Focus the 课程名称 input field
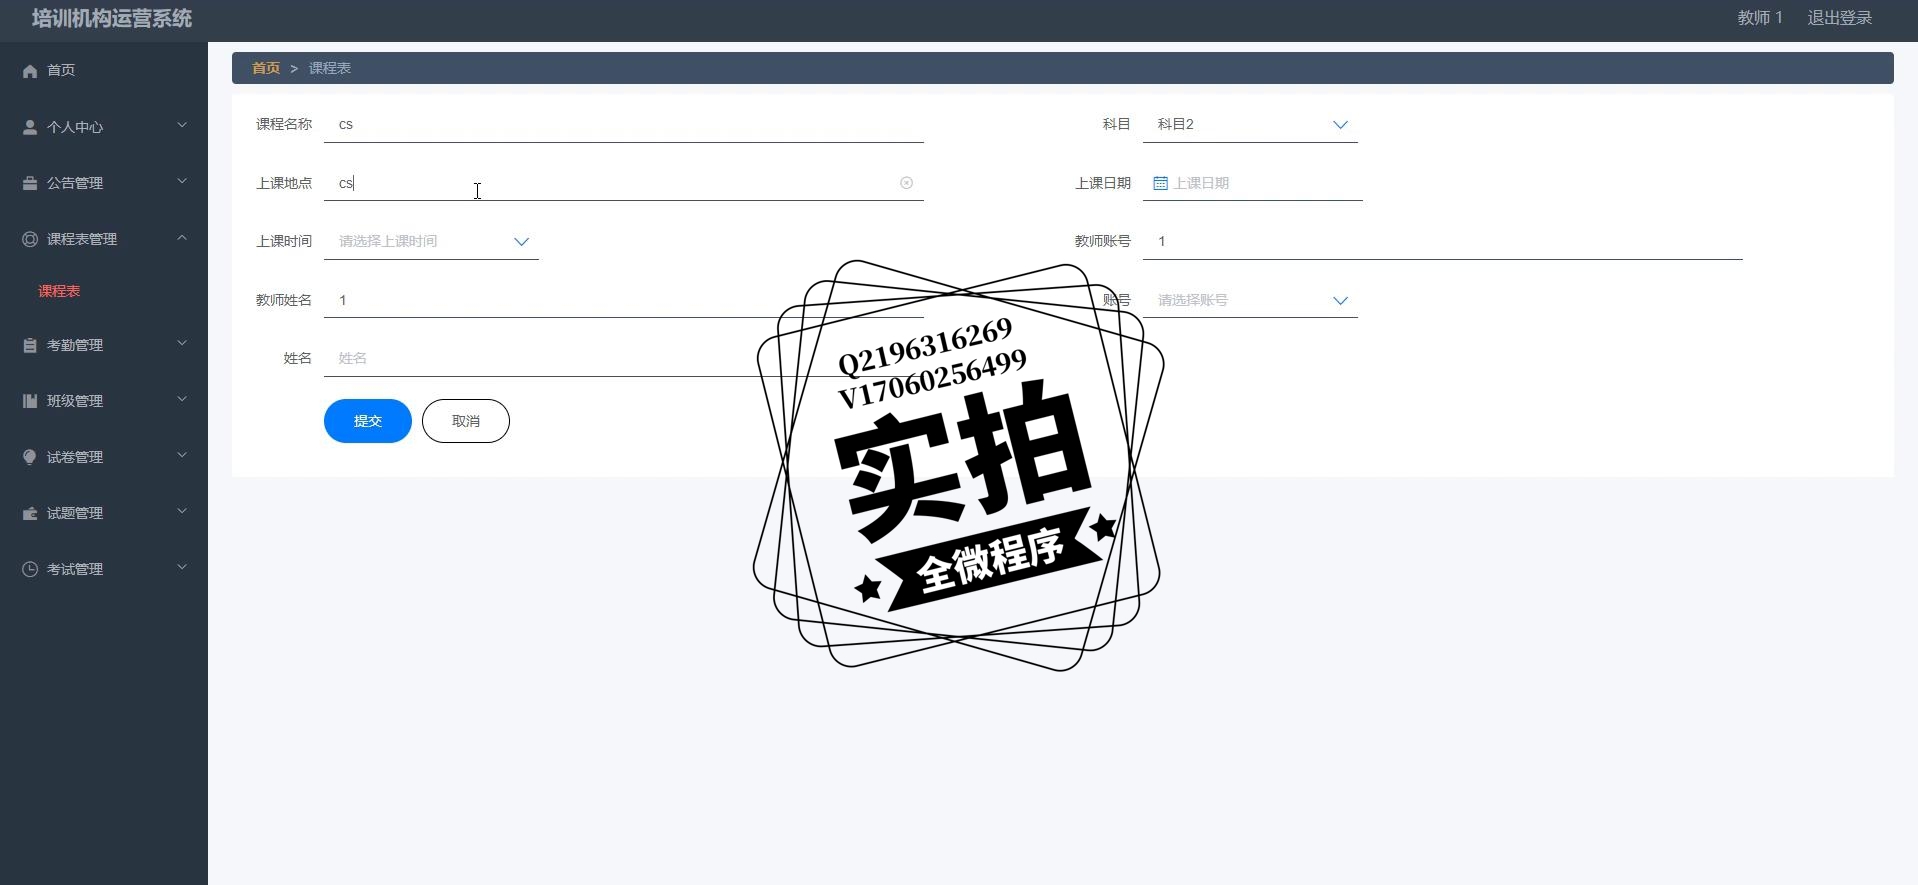Screen dimensions: 1918x885 (x=624, y=125)
